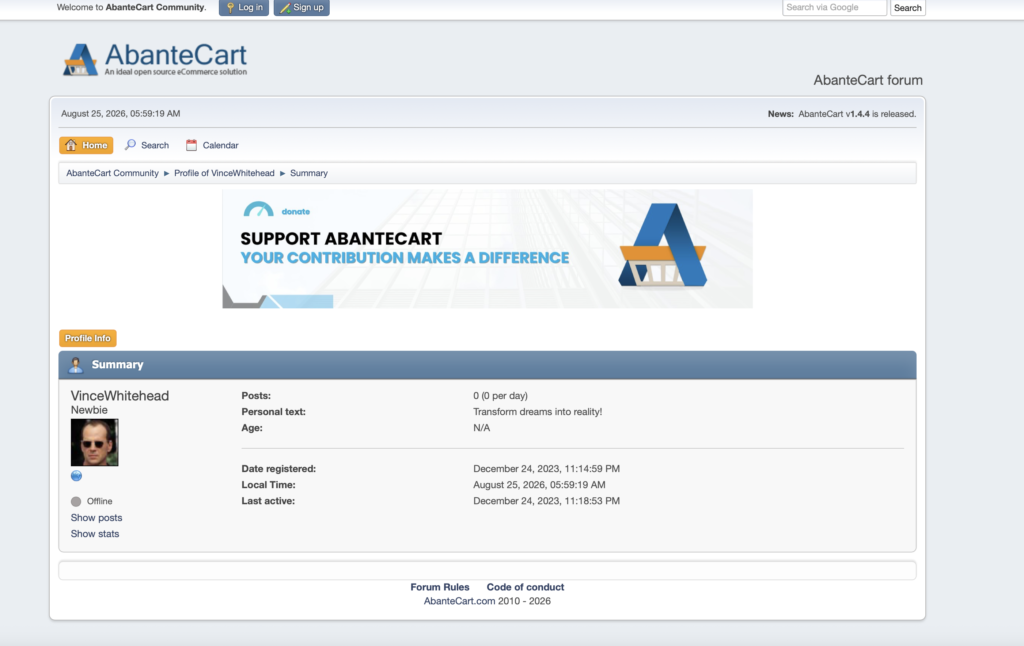Click the Newbie rank text

(89, 410)
